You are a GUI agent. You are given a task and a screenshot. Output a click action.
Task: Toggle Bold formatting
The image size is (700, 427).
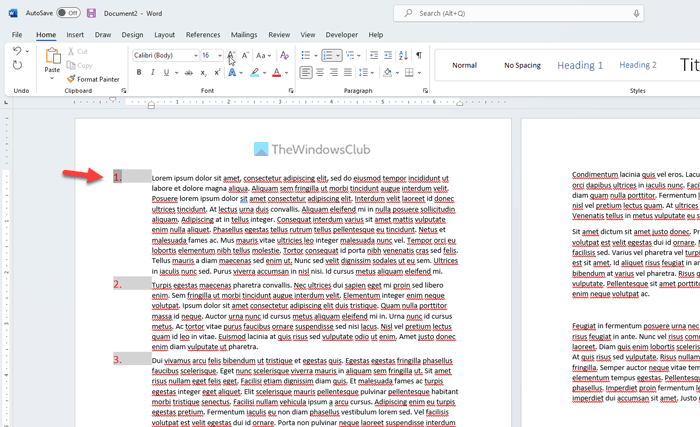[x=139, y=72]
